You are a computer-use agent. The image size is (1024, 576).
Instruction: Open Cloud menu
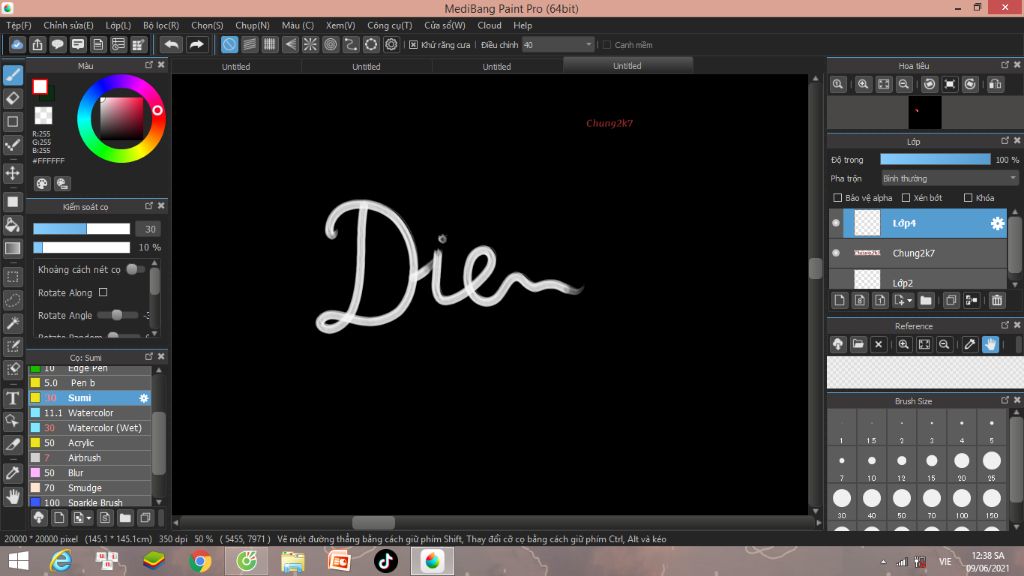(x=489, y=25)
